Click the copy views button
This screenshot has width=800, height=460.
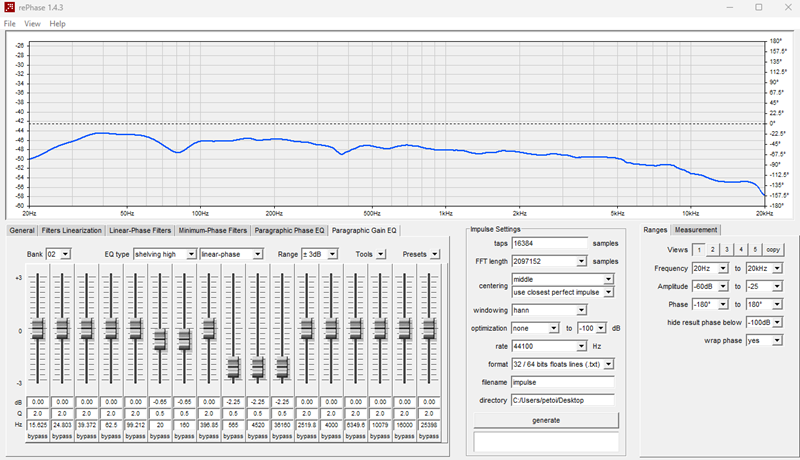click(x=773, y=250)
